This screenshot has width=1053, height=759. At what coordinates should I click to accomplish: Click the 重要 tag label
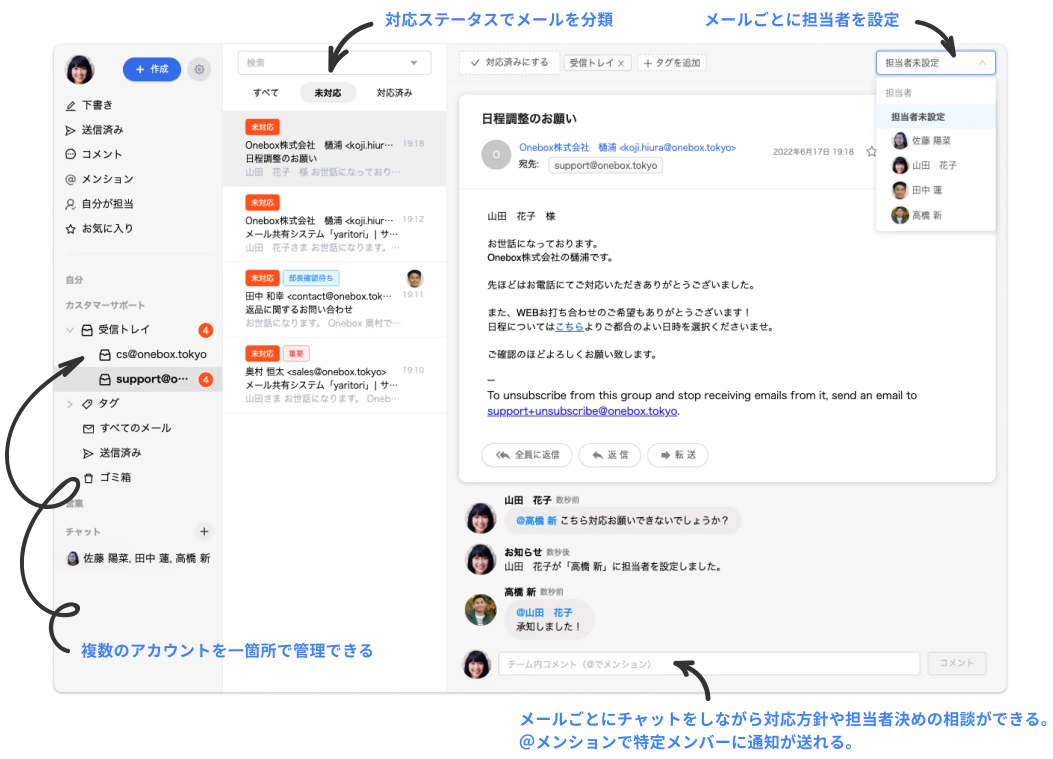click(296, 353)
